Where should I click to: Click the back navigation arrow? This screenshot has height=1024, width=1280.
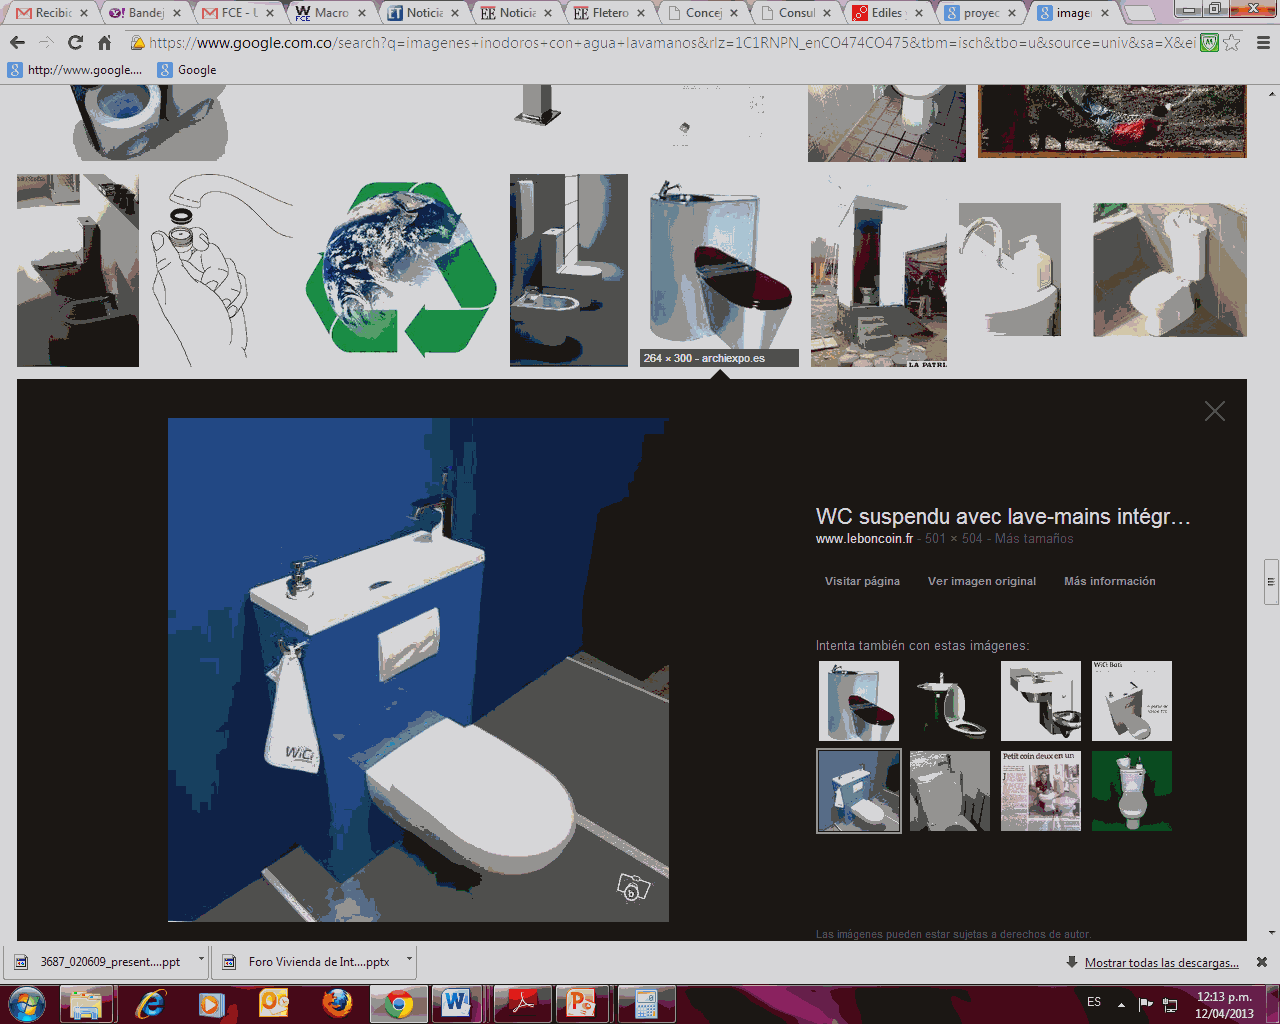point(17,43)
